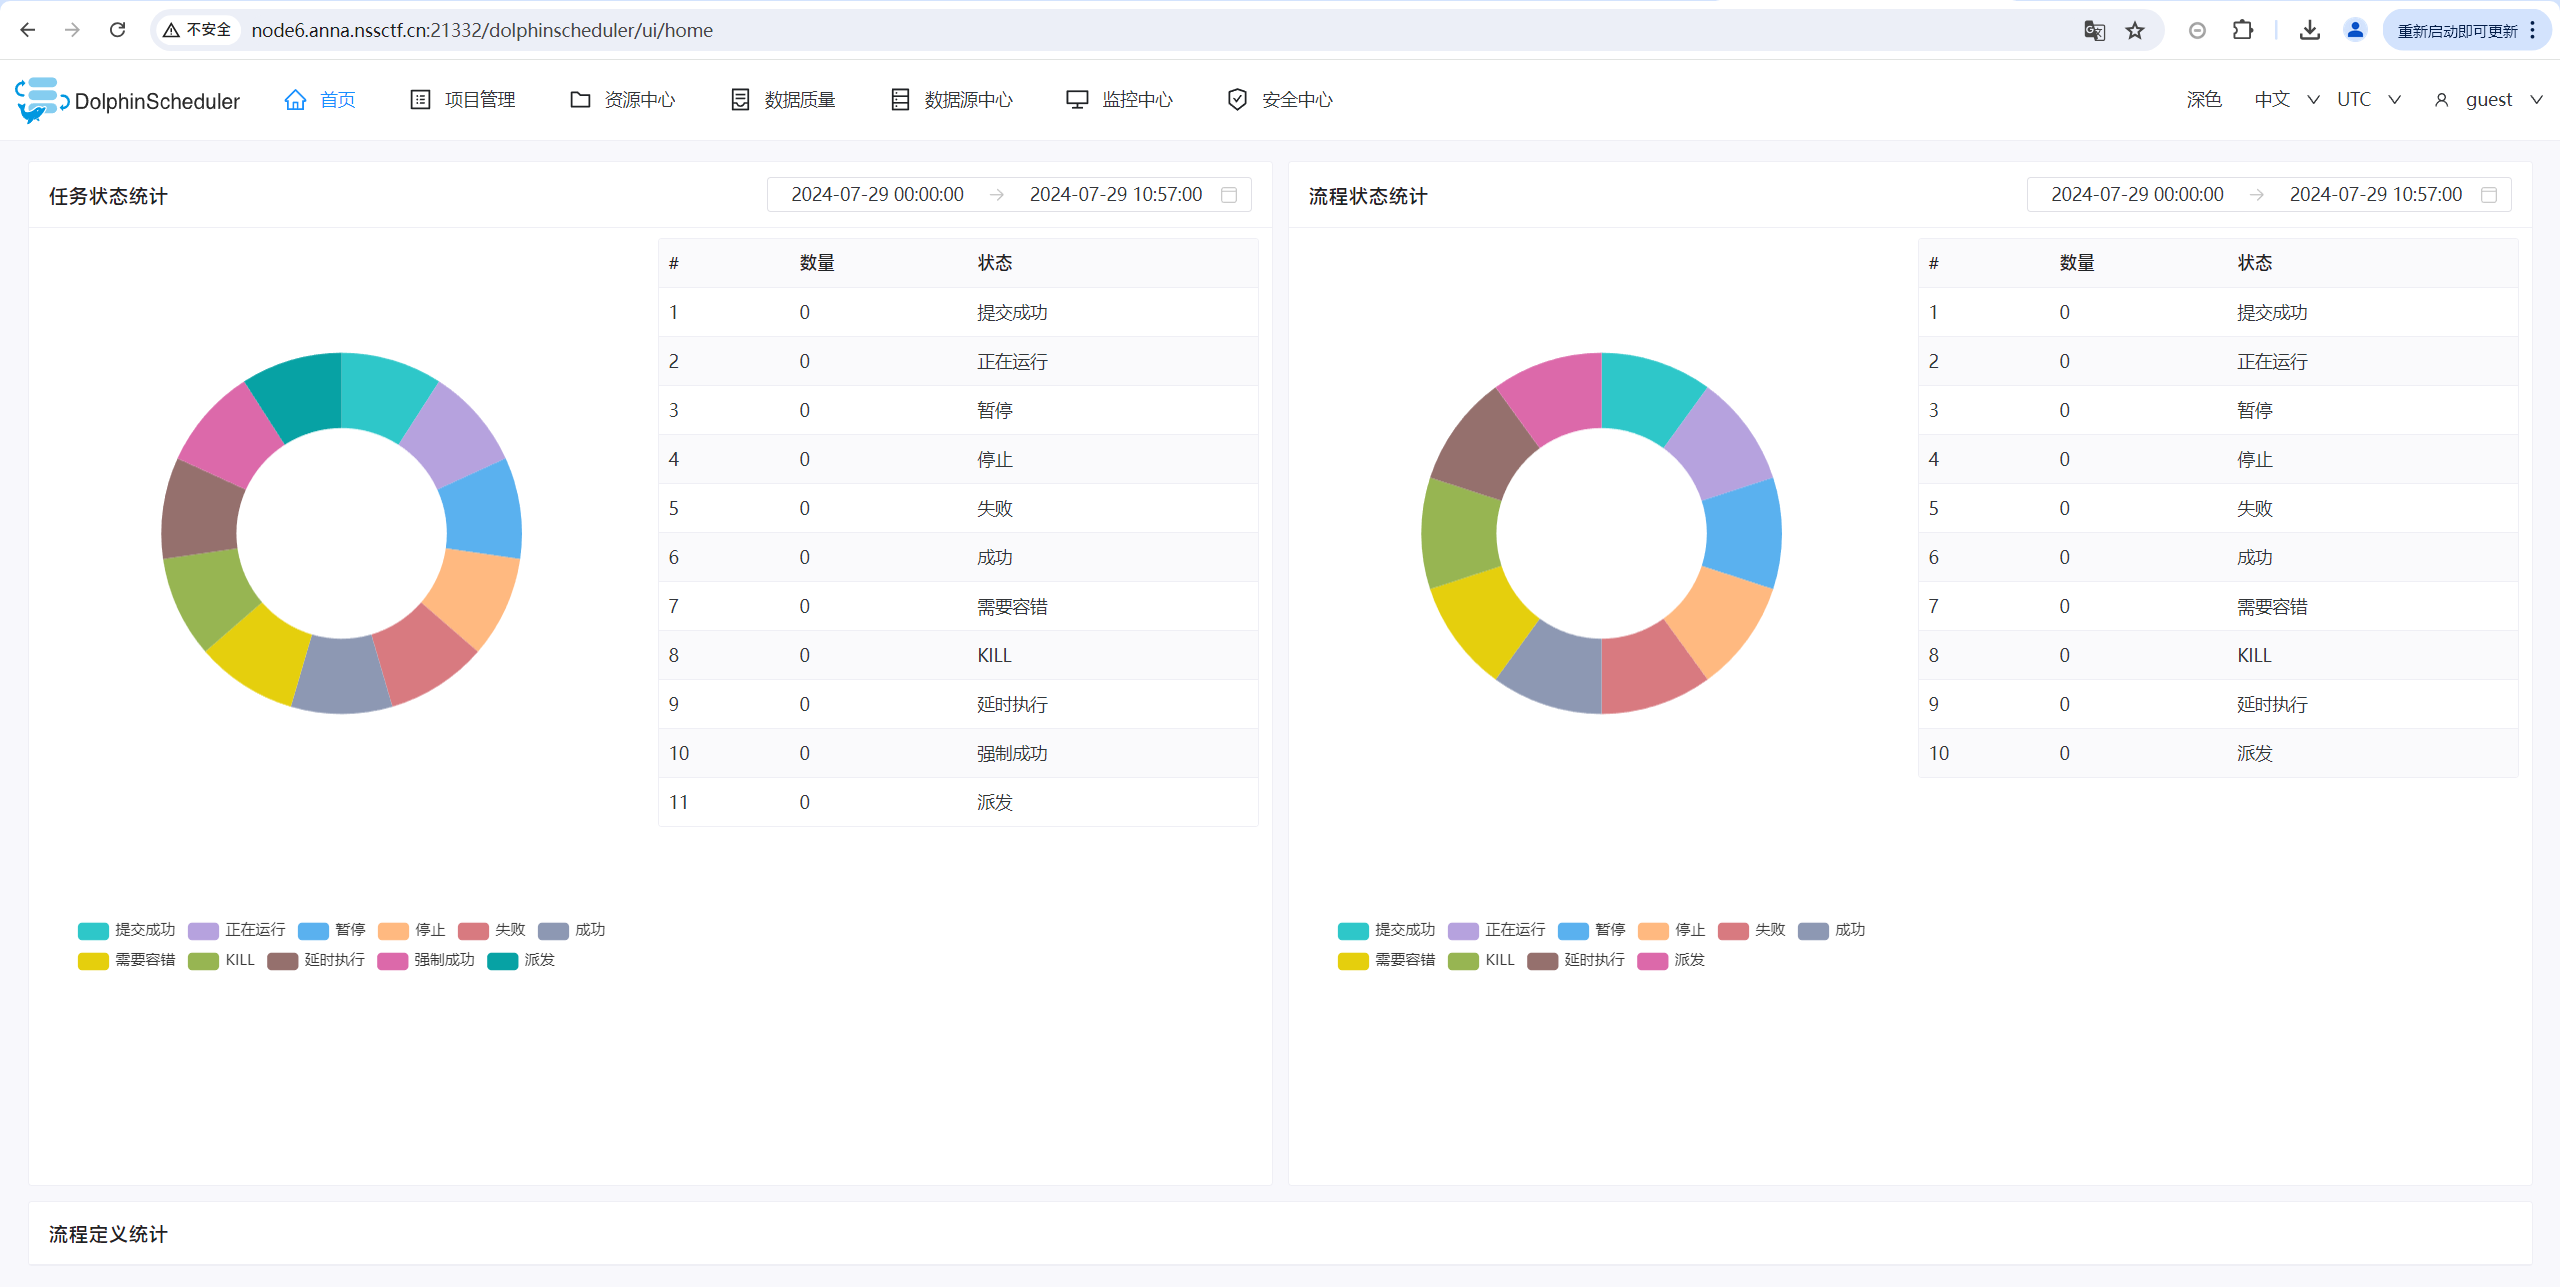The width and height of the screenshot is (2560, 1287).
Task: Open the 首页 home tab
Action: pos(320,100)
